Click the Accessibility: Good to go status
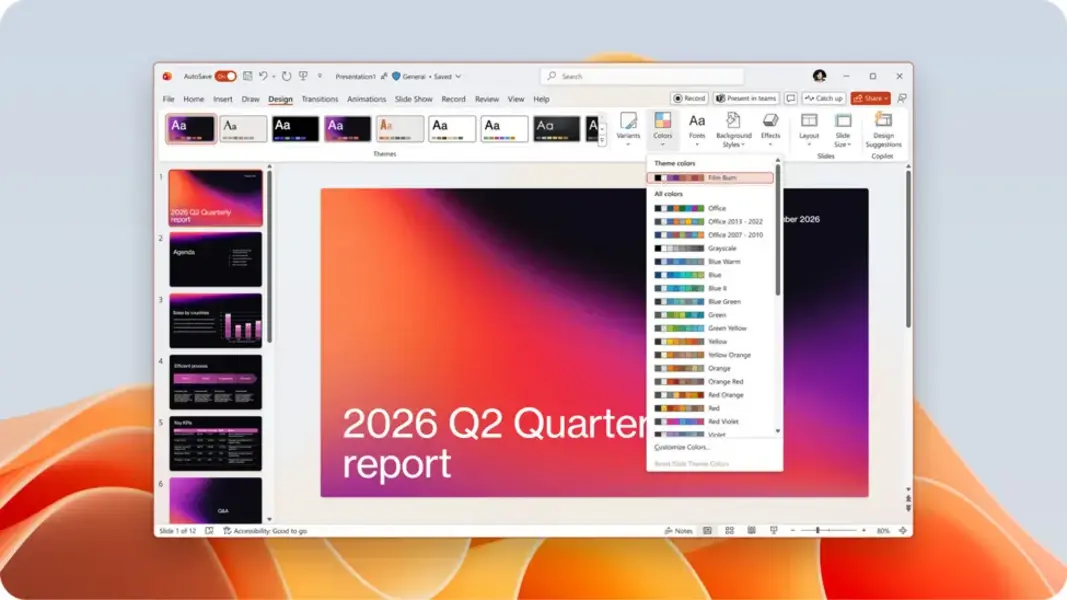The image size is (1067, 600). pos(265,531)
